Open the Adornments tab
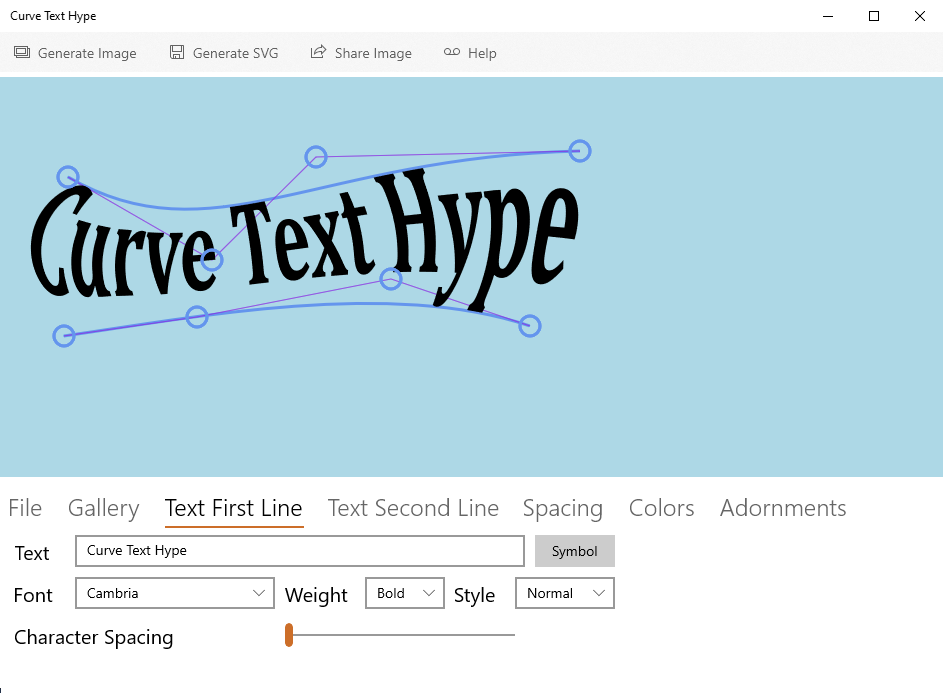 783,508
